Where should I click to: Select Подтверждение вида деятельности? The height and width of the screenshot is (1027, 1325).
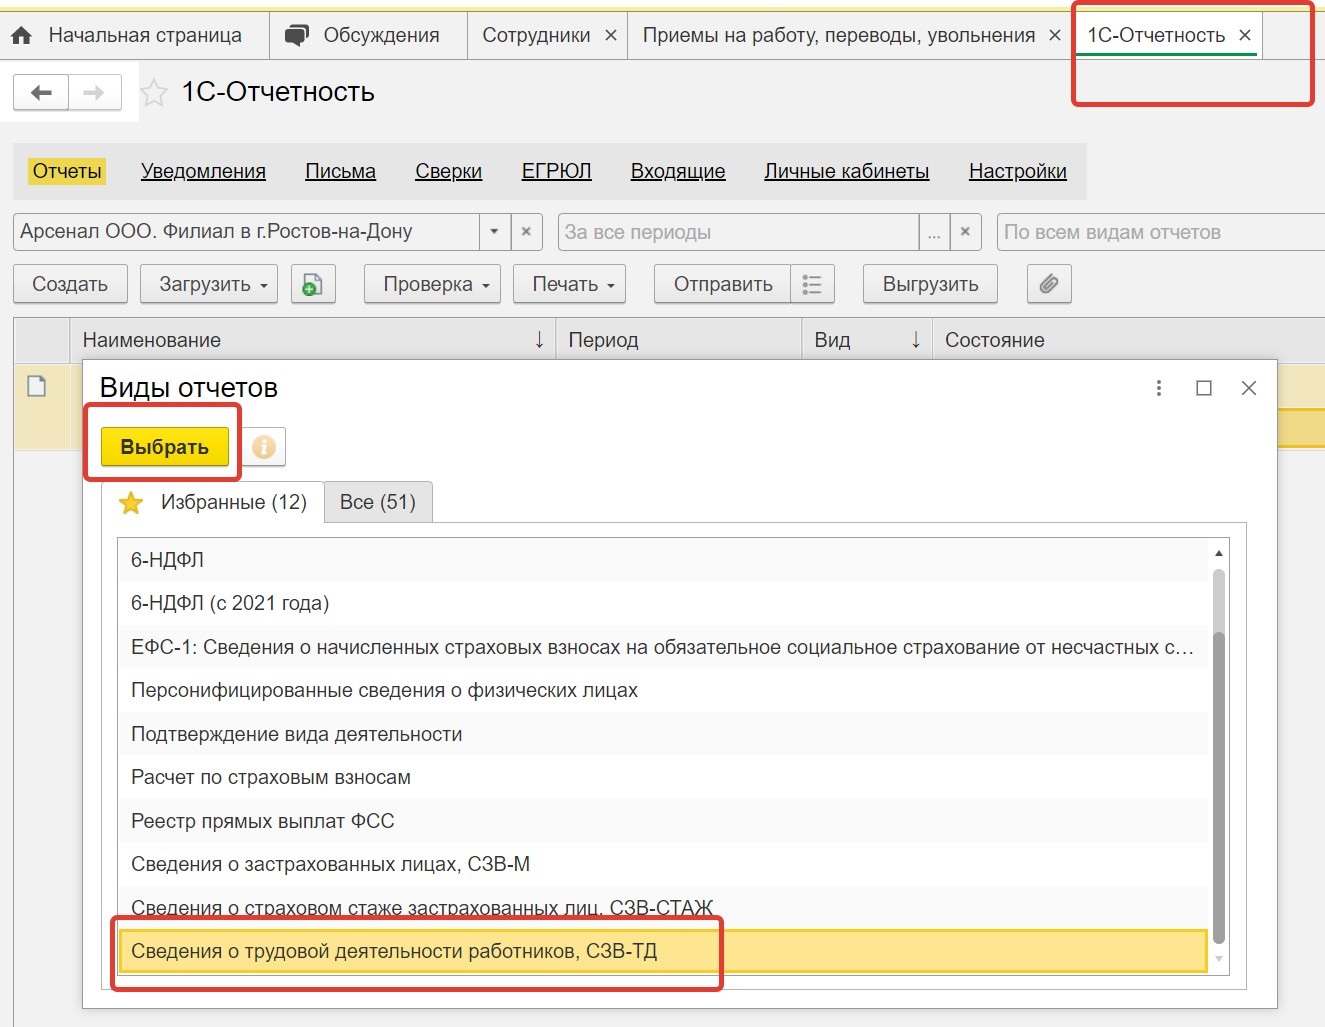click(663, 734)
